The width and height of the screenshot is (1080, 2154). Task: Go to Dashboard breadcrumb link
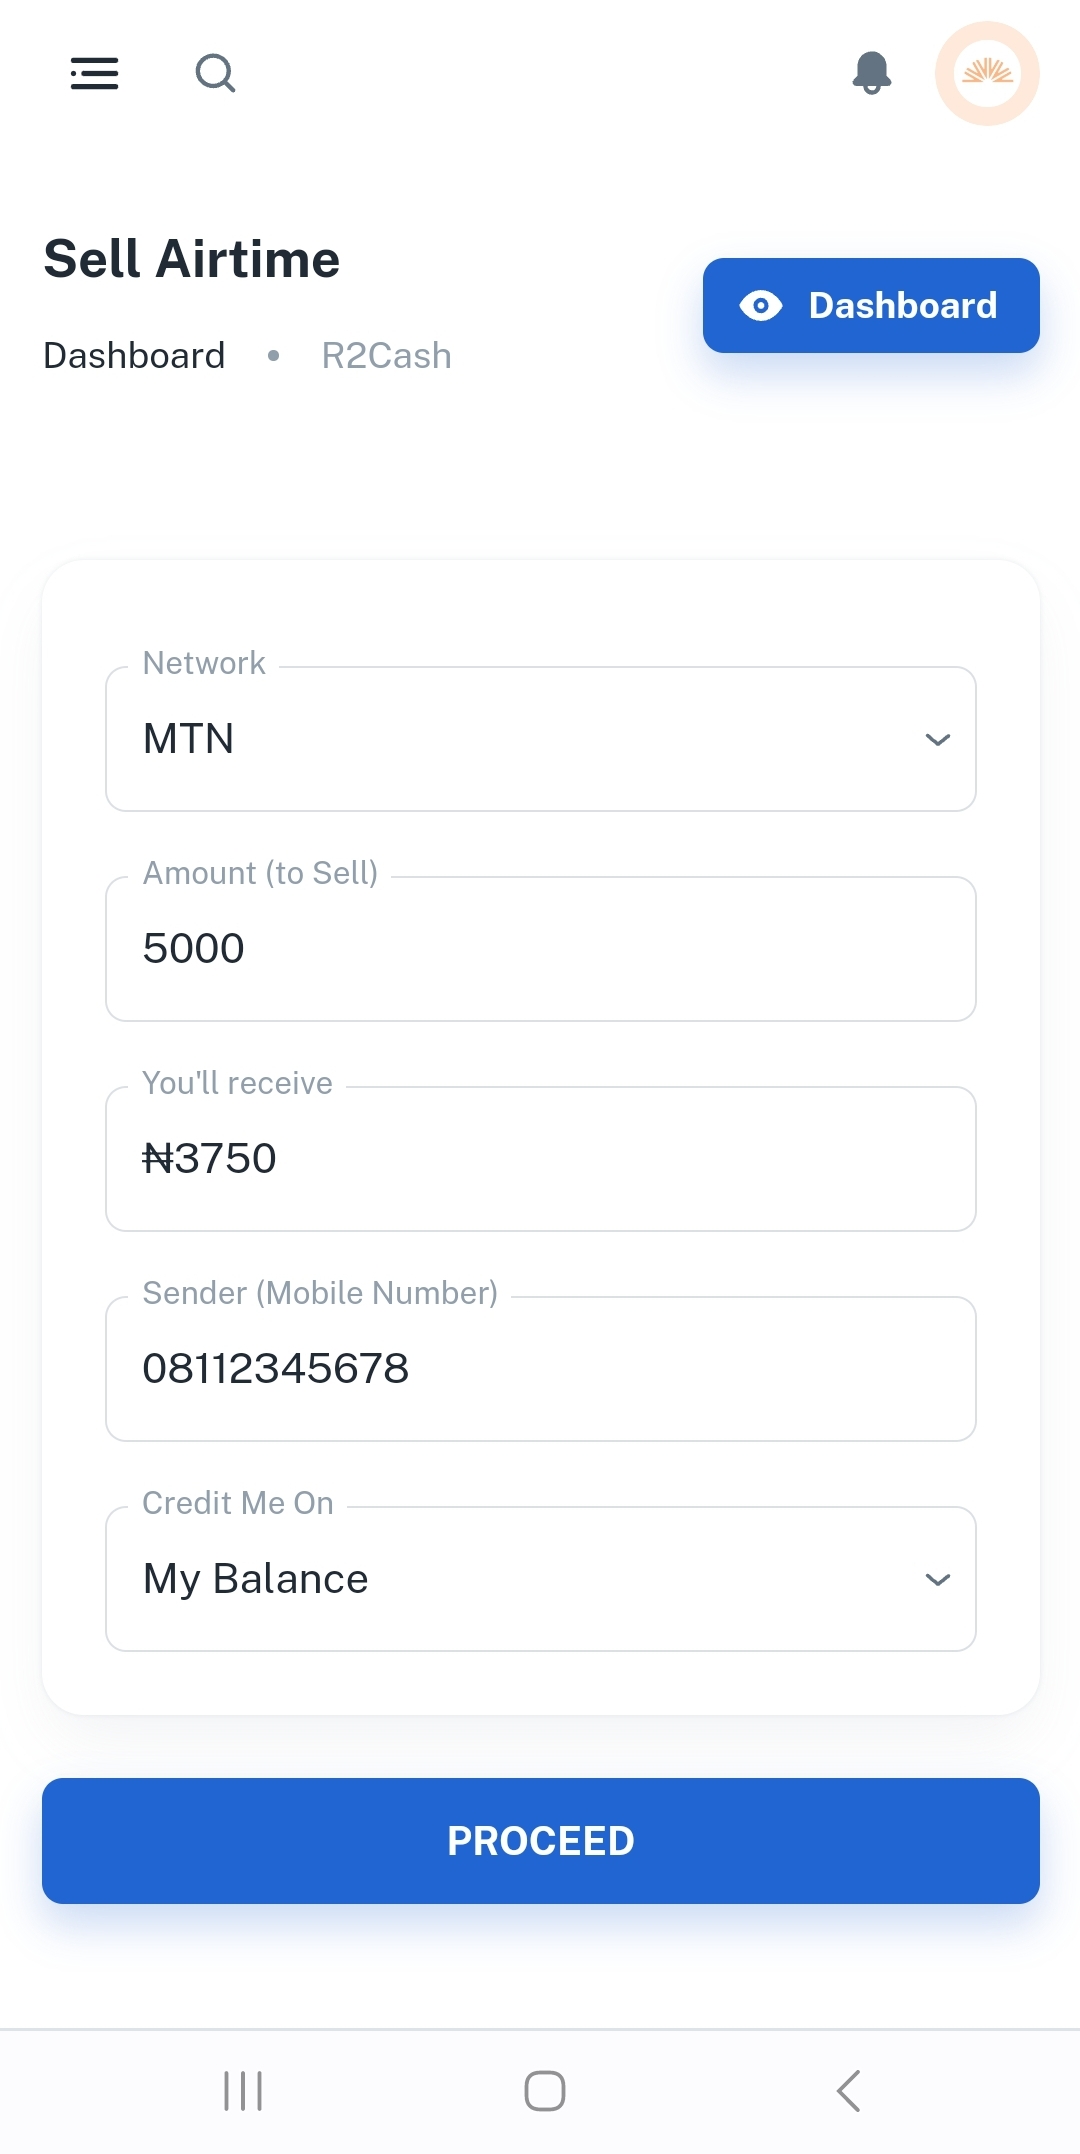click(134, 356)
